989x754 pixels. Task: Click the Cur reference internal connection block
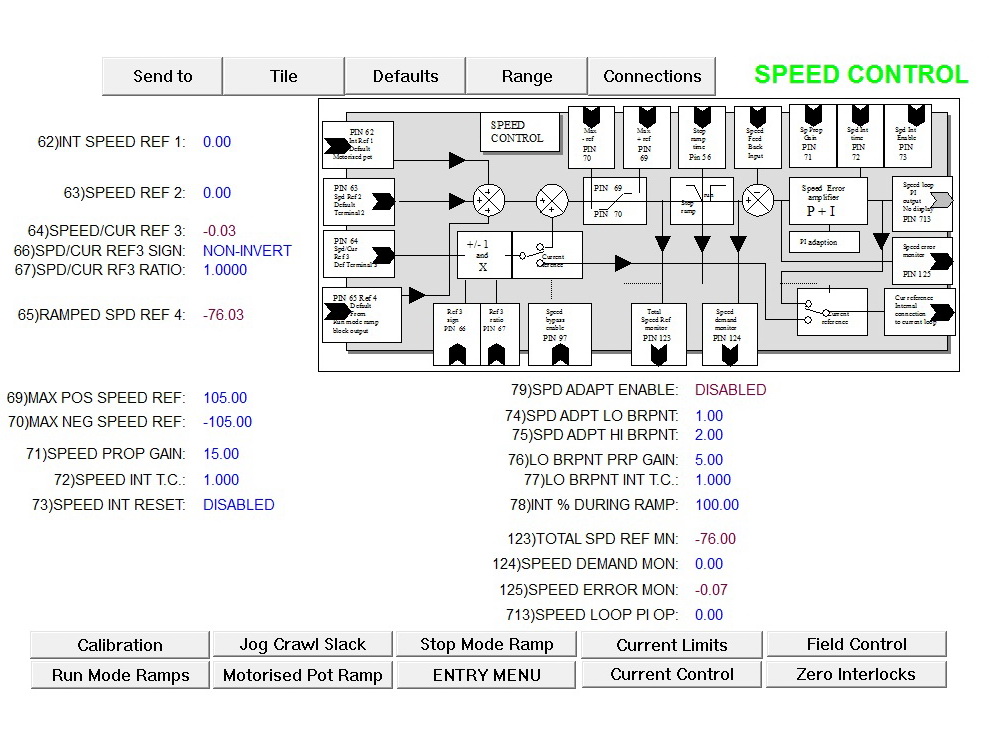920,312
